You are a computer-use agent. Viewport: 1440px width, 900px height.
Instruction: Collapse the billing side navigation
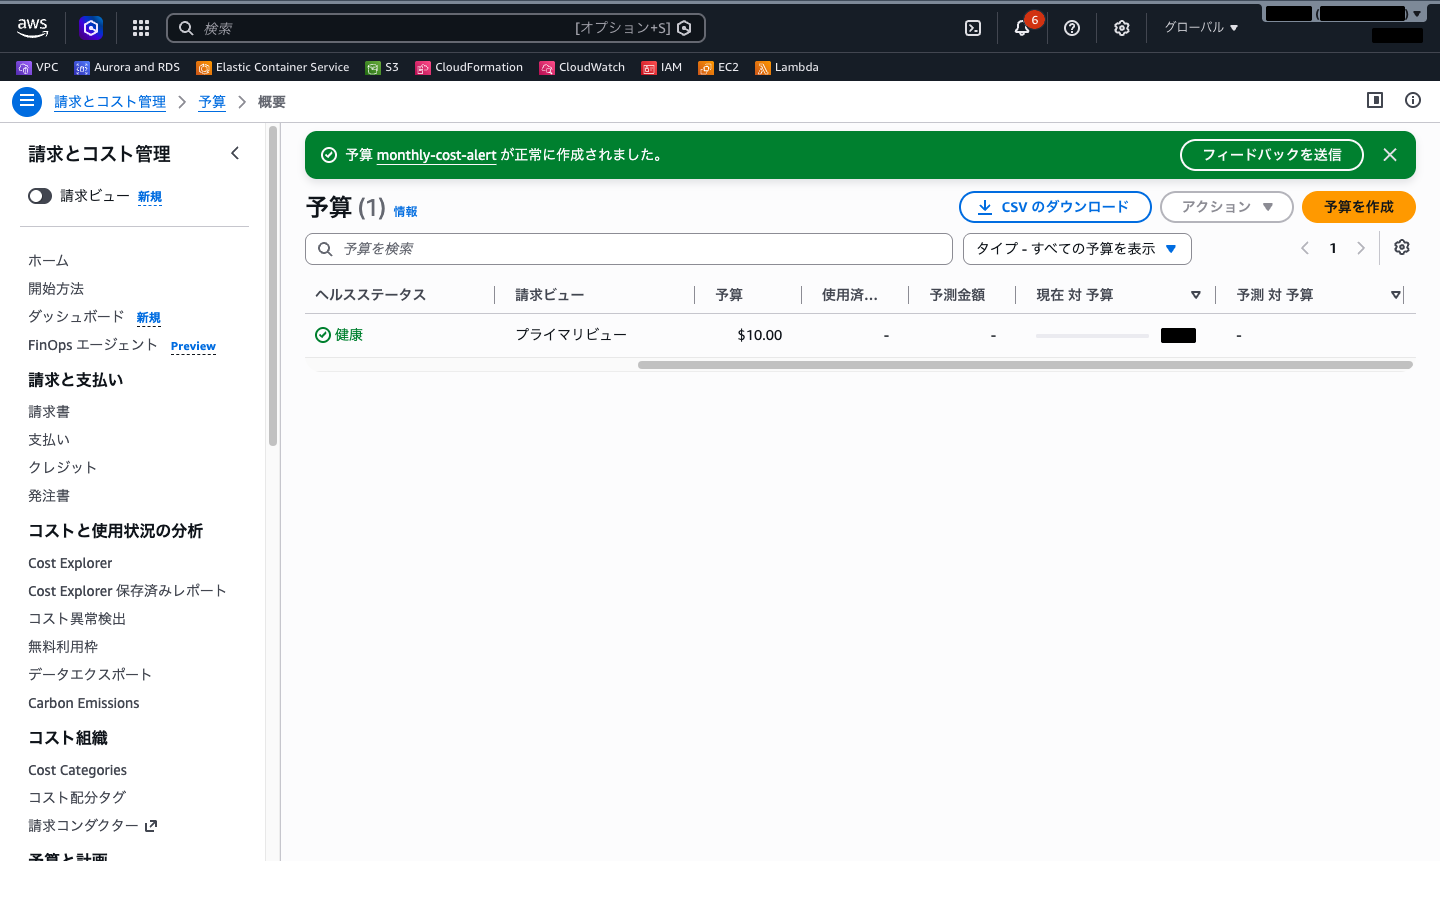pyautogui.click(x=235, y=153)
